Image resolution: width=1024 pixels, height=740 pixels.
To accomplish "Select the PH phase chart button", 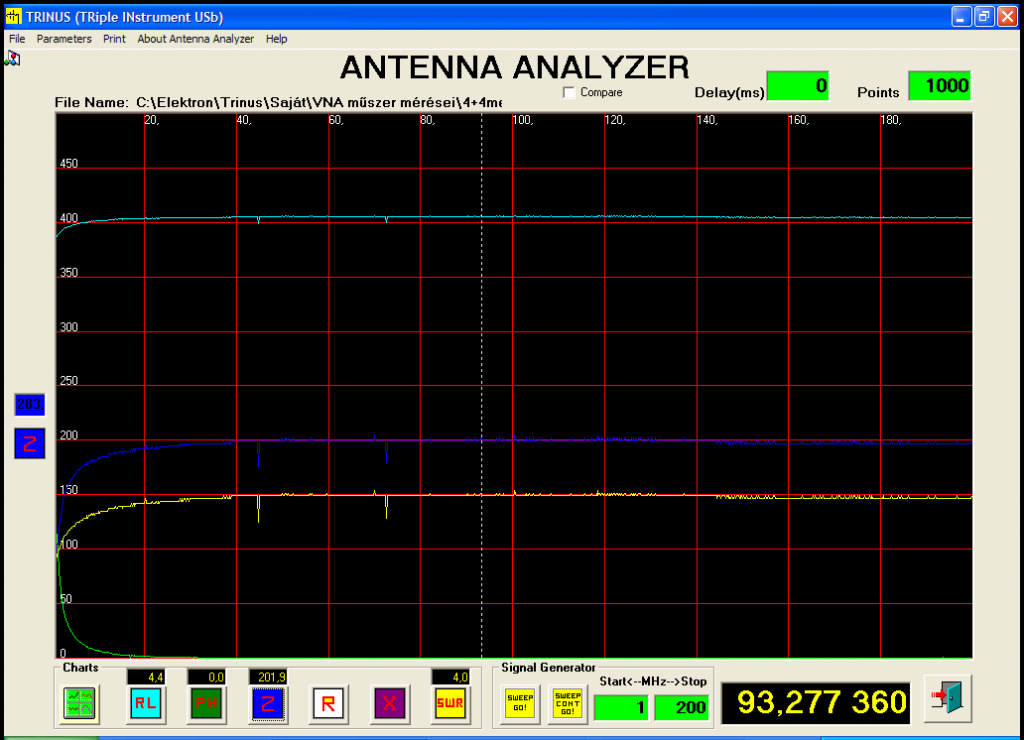I will click(x=206, y=703).
